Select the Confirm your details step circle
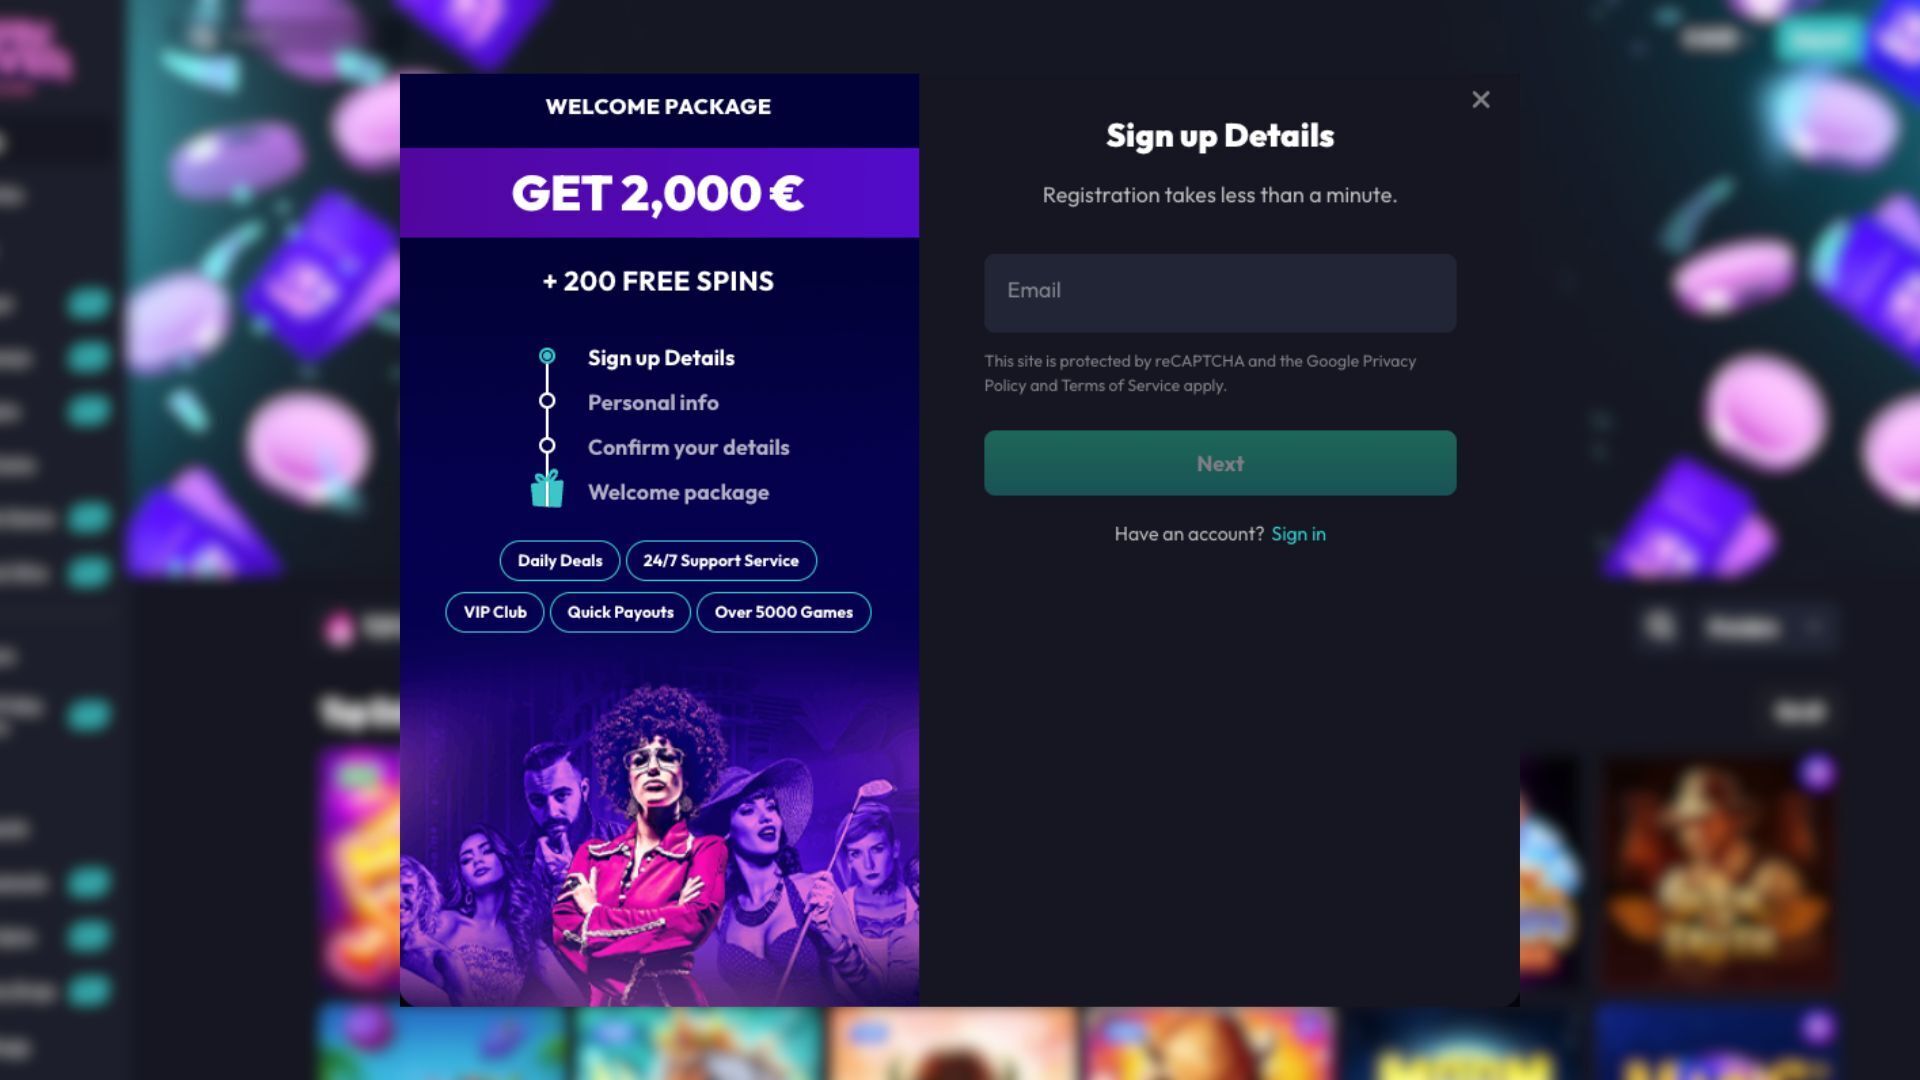This screenshot has height=1080, width=1920. point(547,446)
